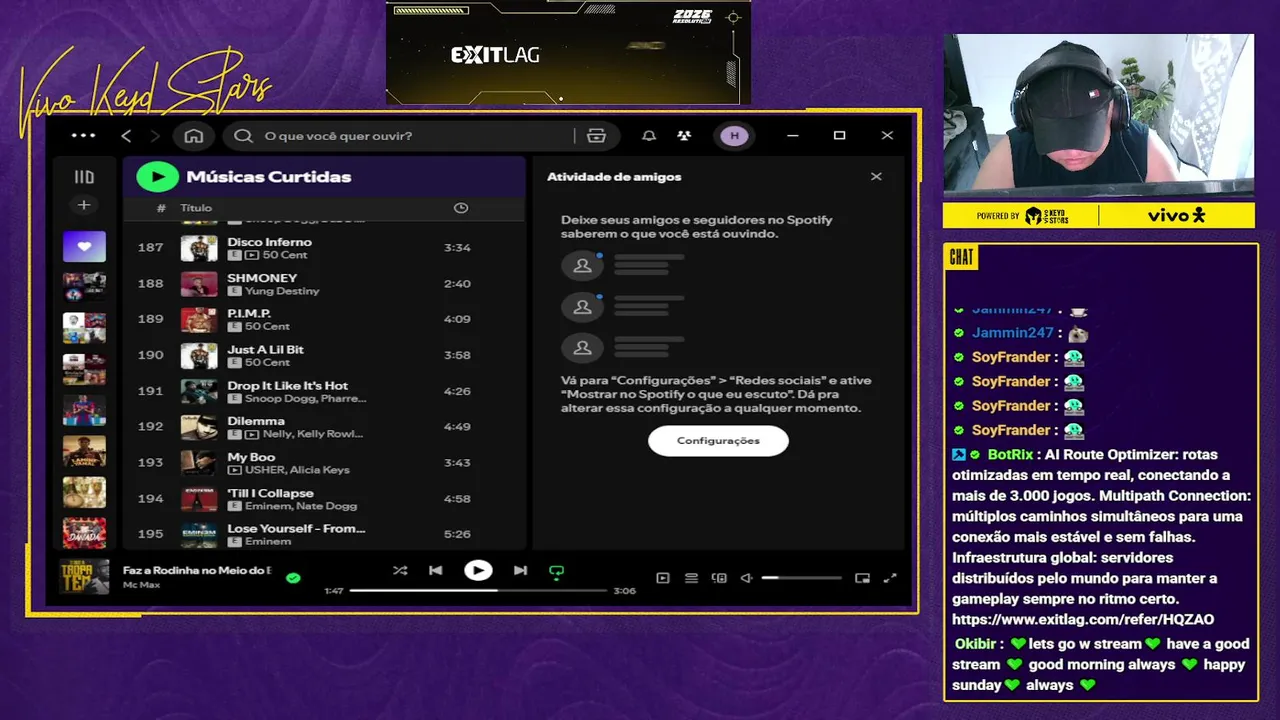The height and width of the screenshot is (720, 1280).
Task: Mute with the volume speaker icon
Action: click(746, 578)
